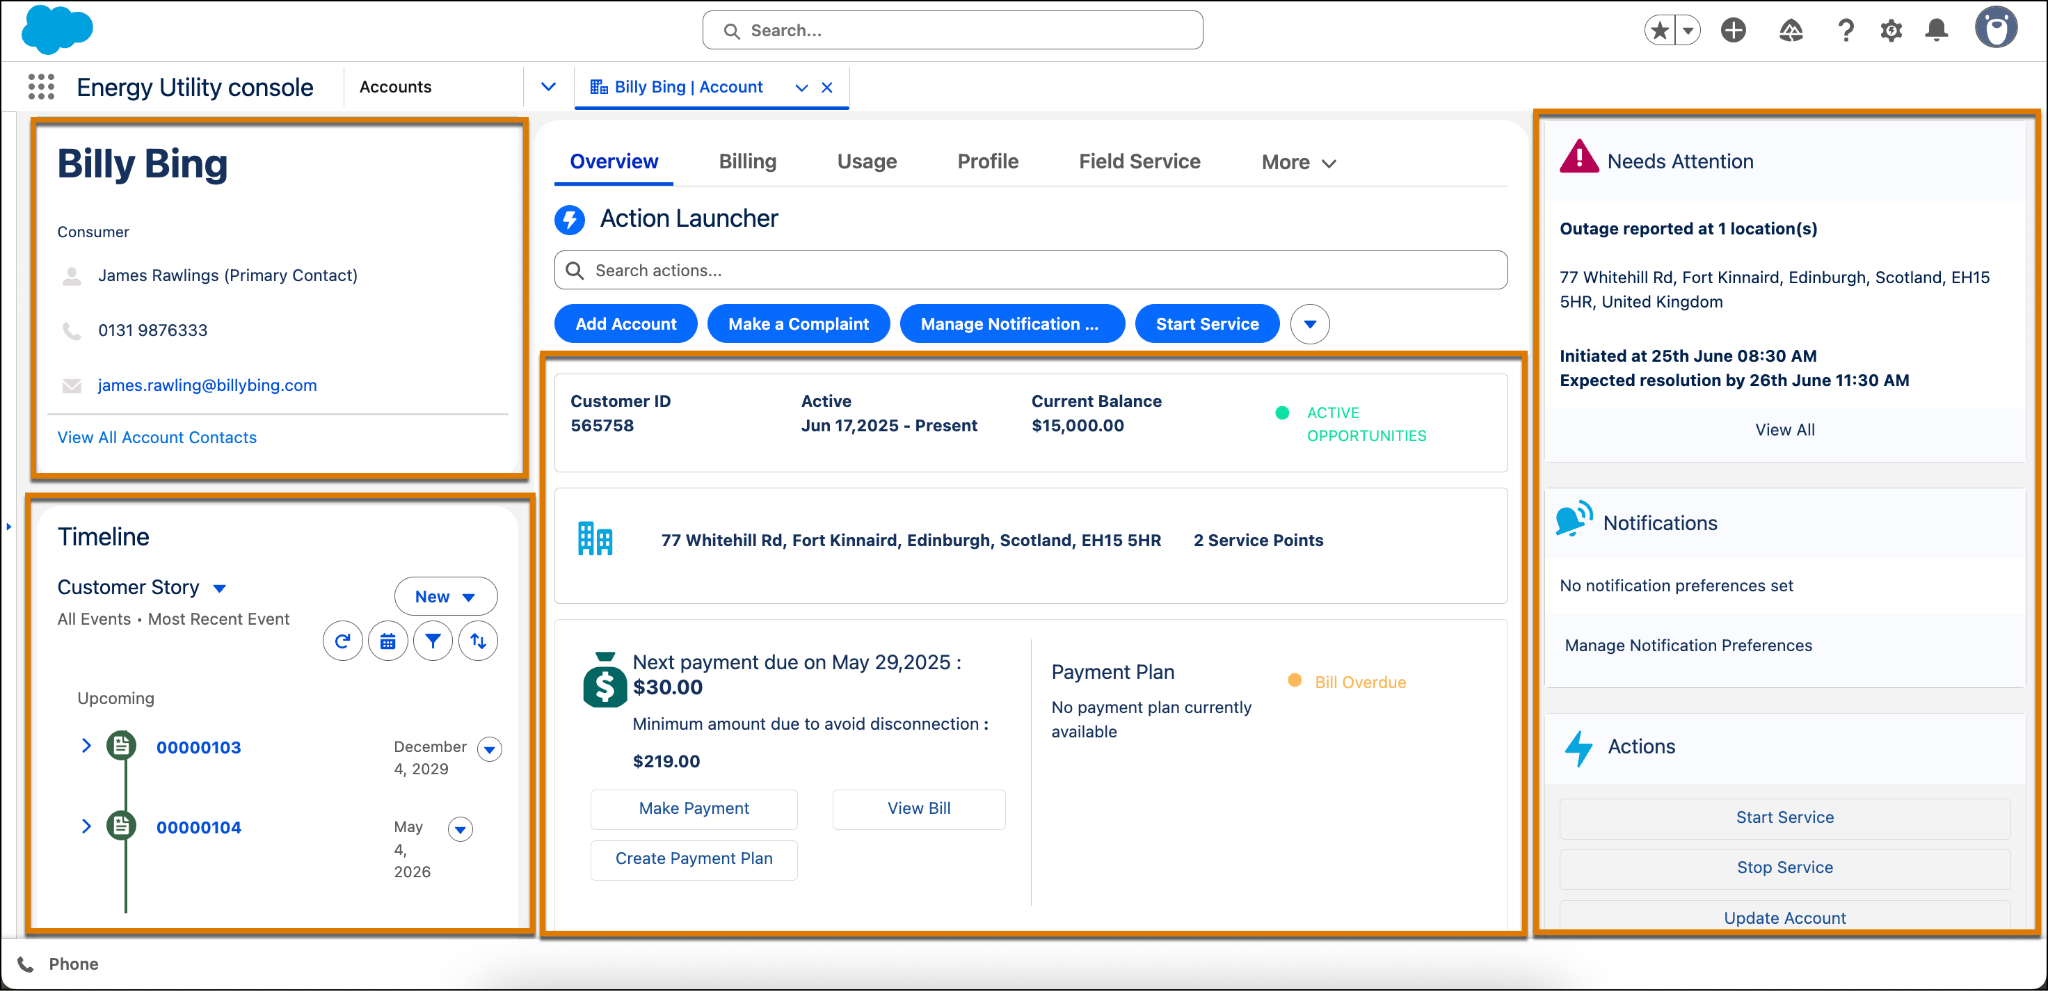Click the document icon for 00000104

(x=122, y=826)
